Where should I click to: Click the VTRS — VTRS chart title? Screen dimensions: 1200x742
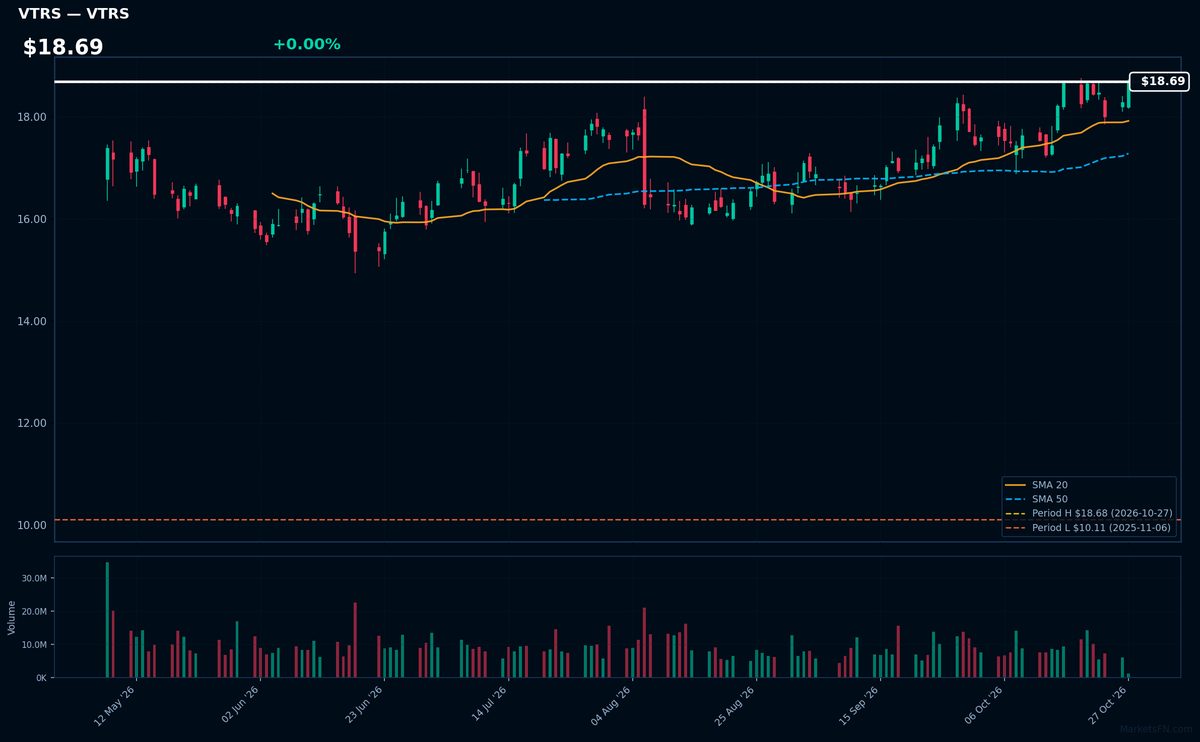pyautogui.click(x=73, y=14)
